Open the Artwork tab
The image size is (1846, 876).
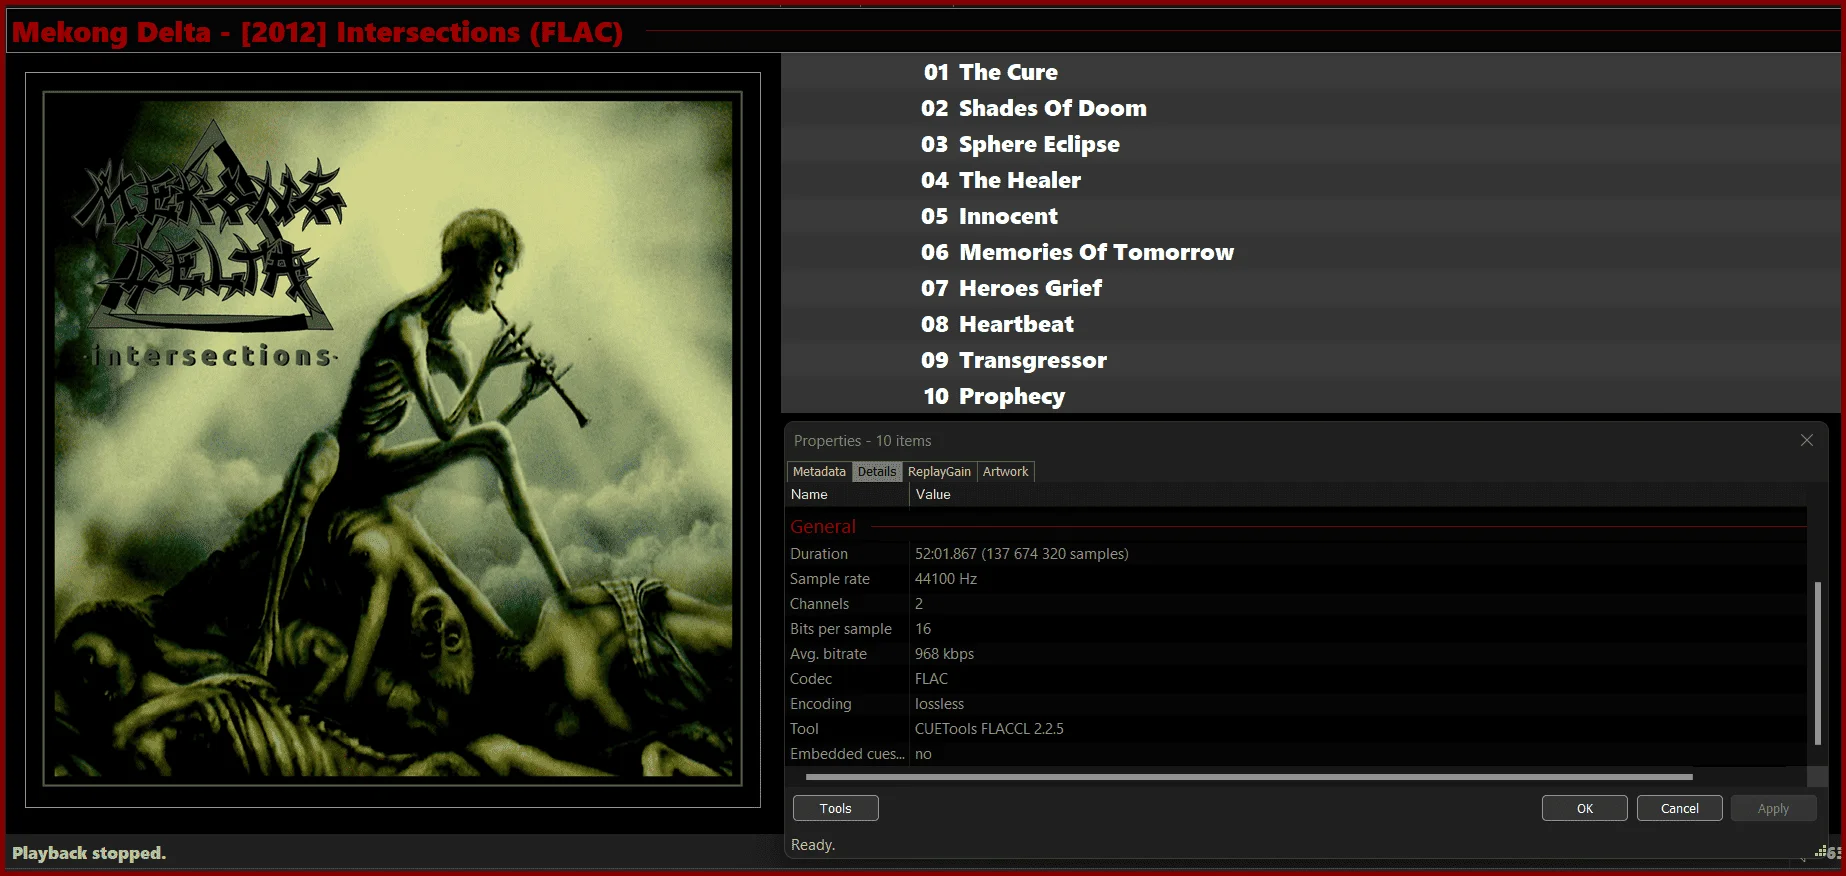tap(1005, 471)
